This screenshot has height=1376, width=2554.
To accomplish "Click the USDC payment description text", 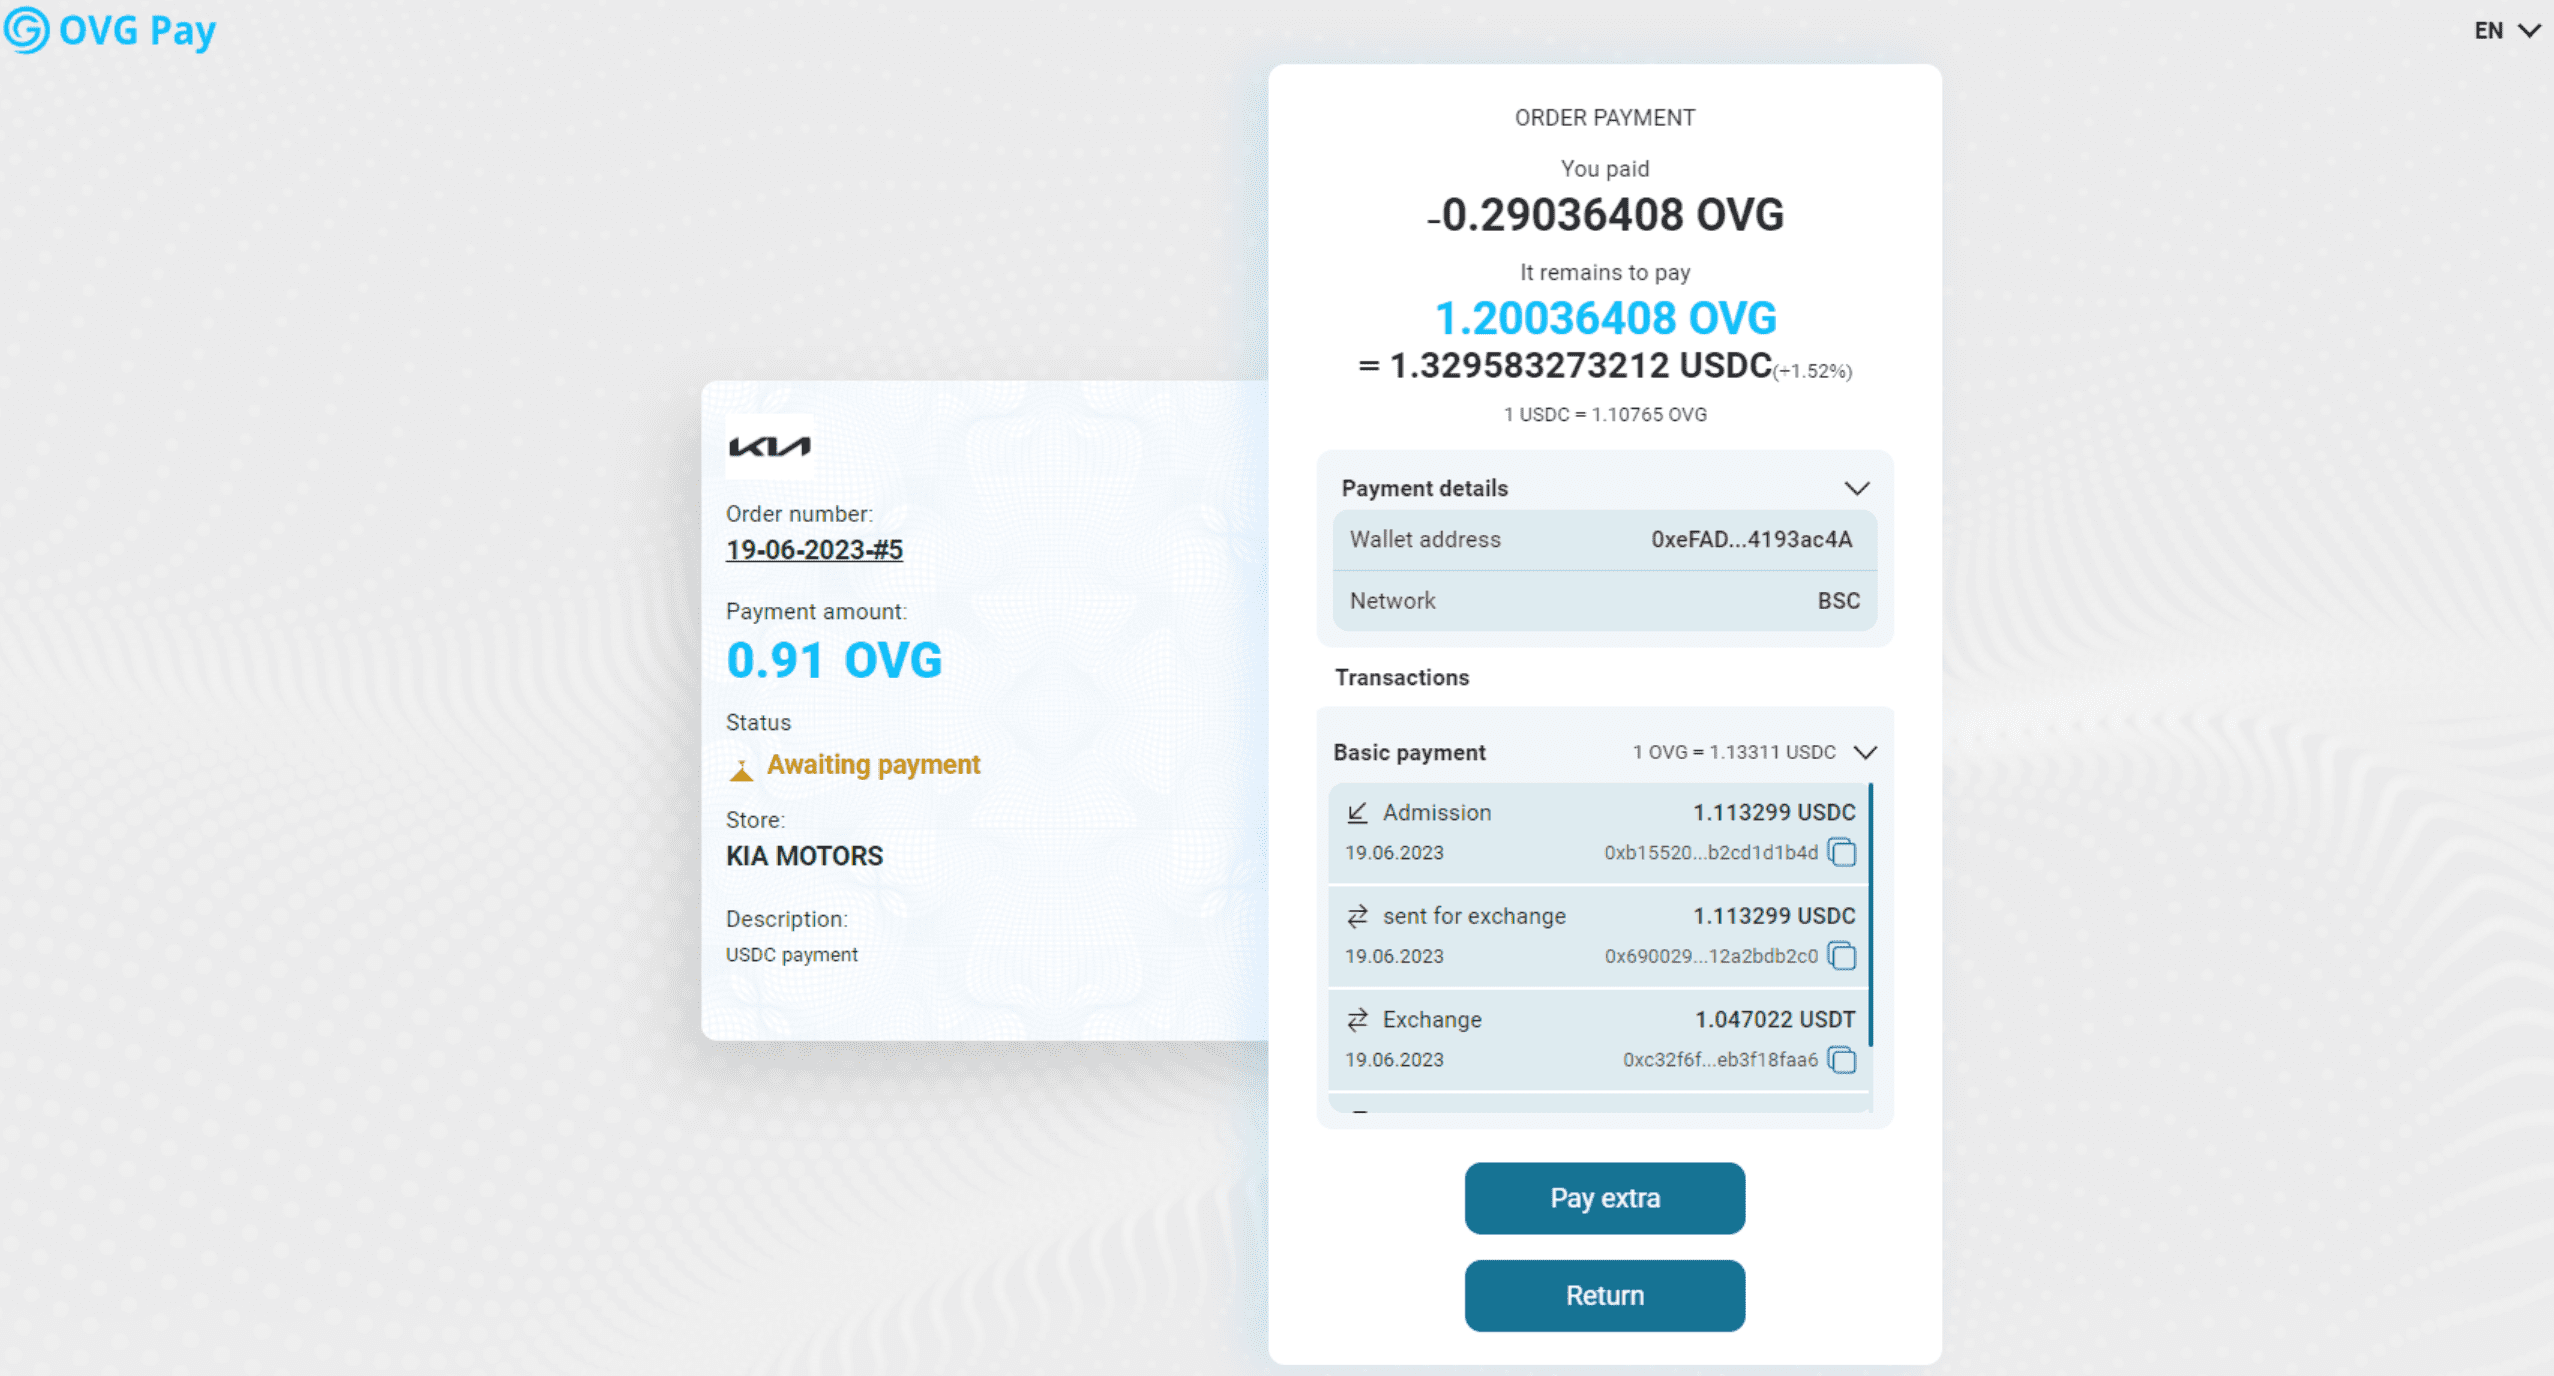I will (x=791, y=955).
